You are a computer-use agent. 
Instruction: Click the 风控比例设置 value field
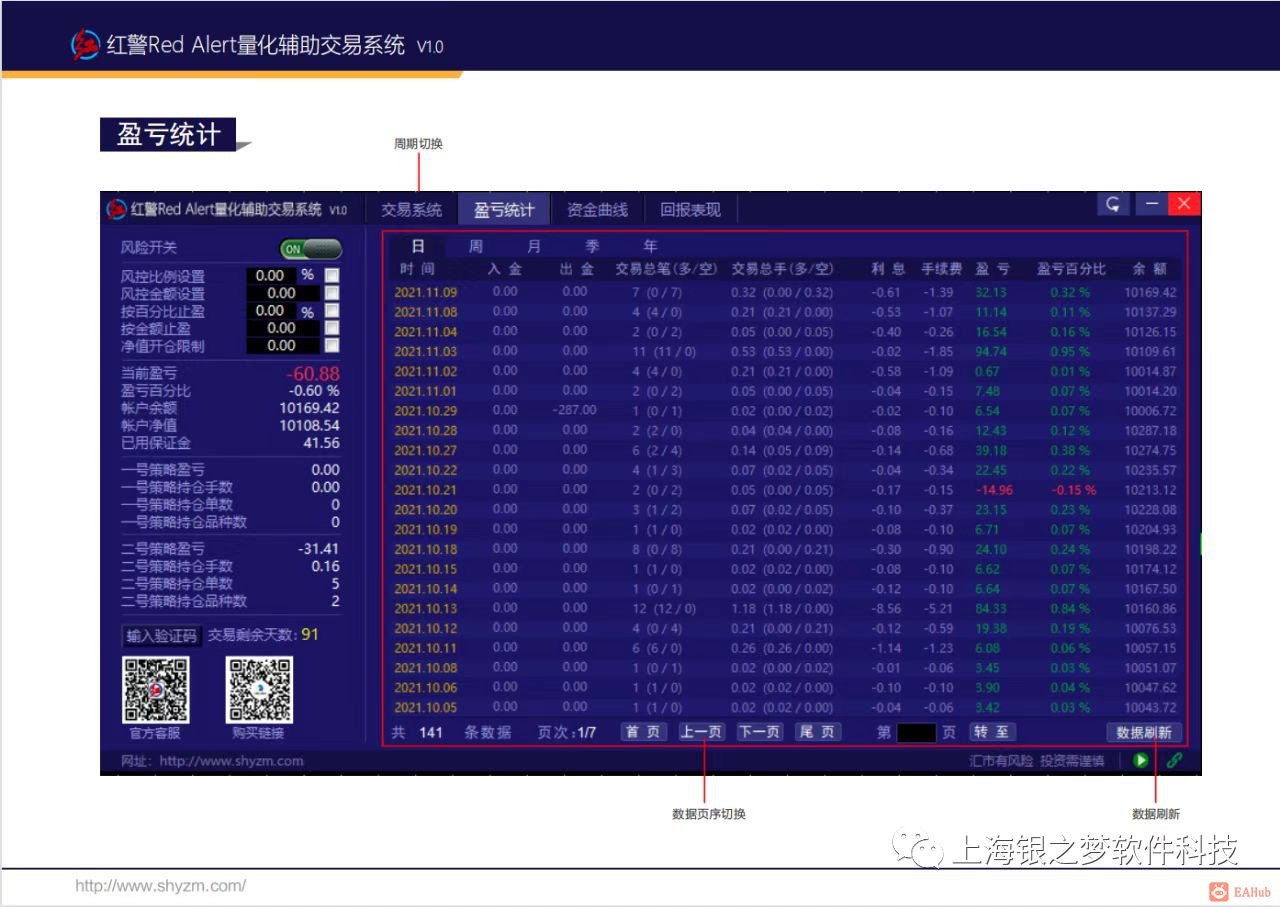pos(270,275)
